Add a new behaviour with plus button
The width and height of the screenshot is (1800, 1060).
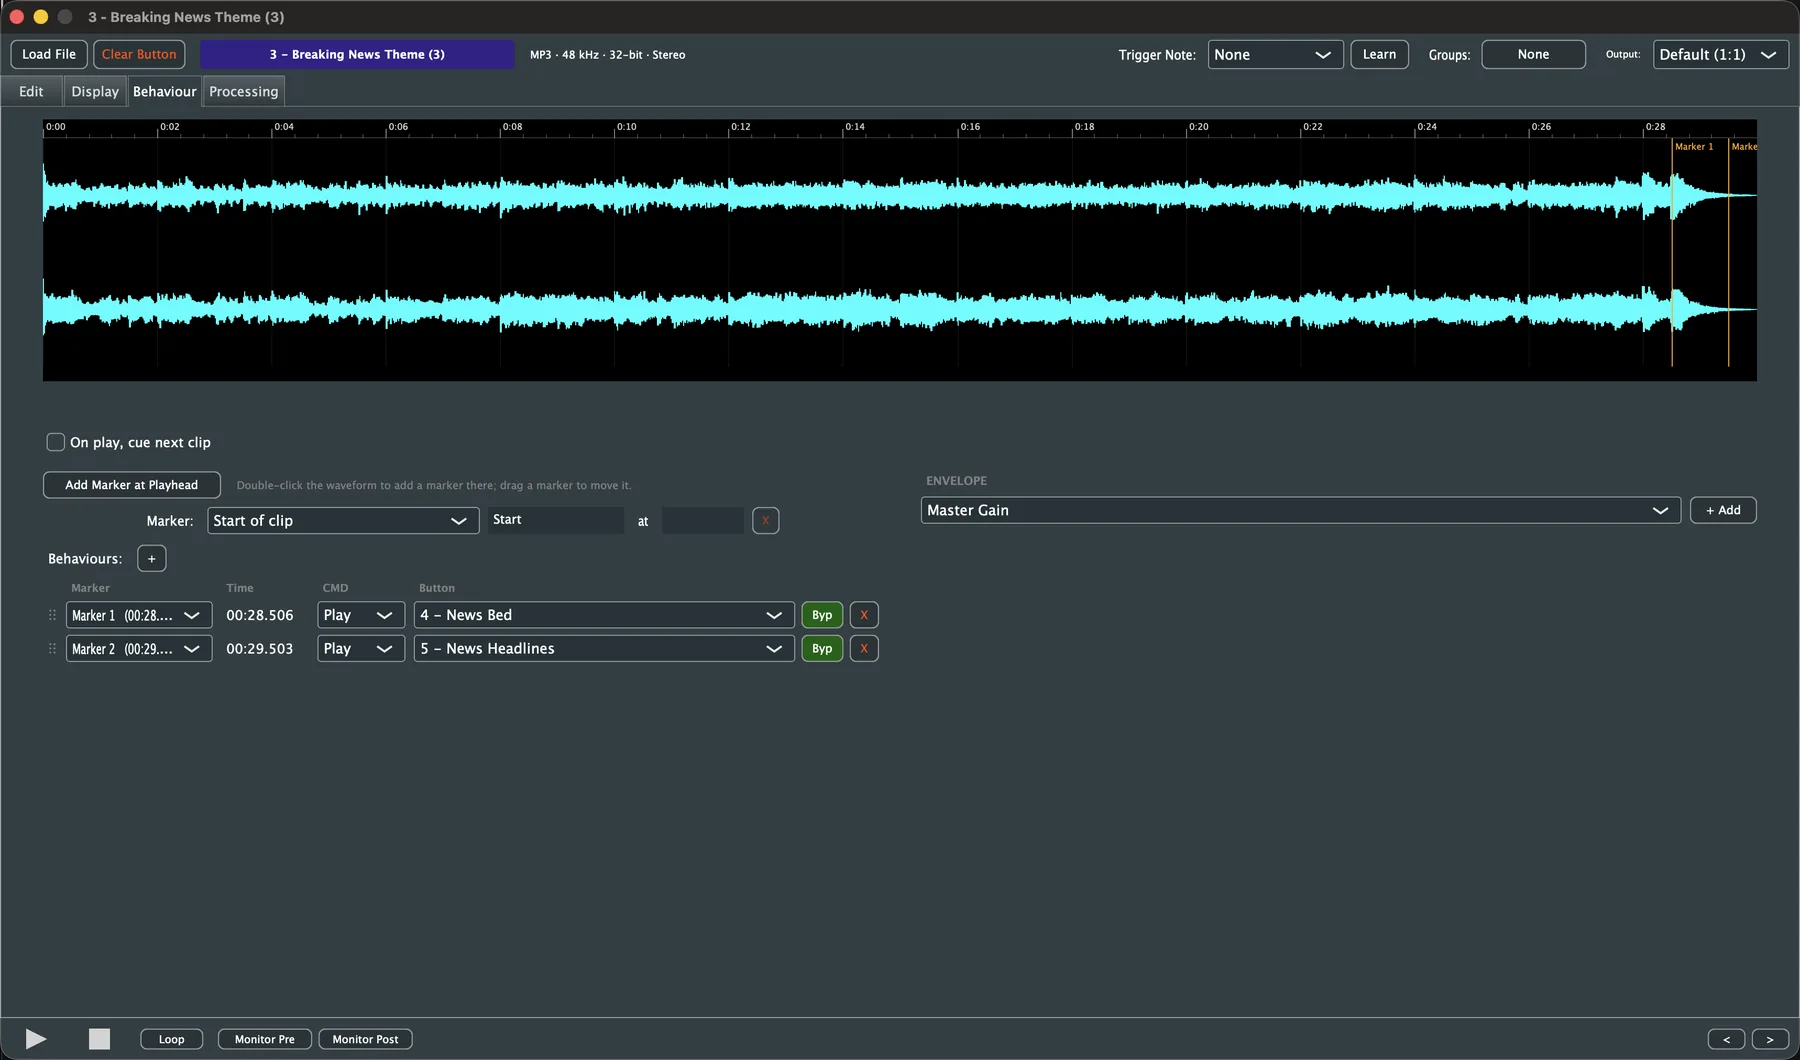click(x=152, y=559)
